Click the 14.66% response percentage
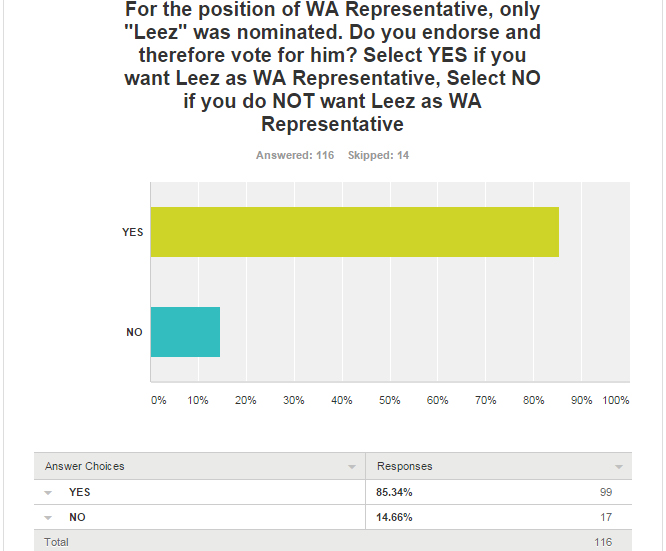This screenshot has height=551, width=666. (x=394, y=517)
